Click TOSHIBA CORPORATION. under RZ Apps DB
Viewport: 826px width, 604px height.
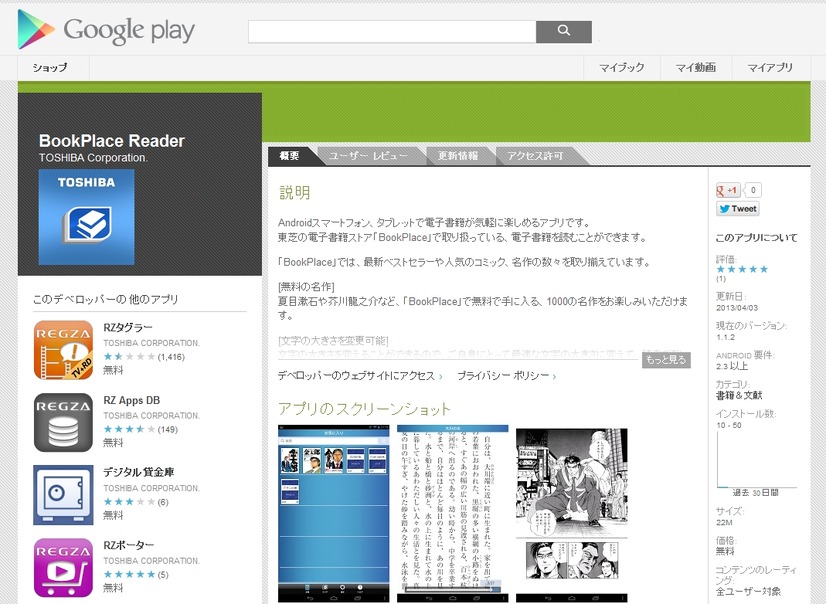(x=152, y=415)
